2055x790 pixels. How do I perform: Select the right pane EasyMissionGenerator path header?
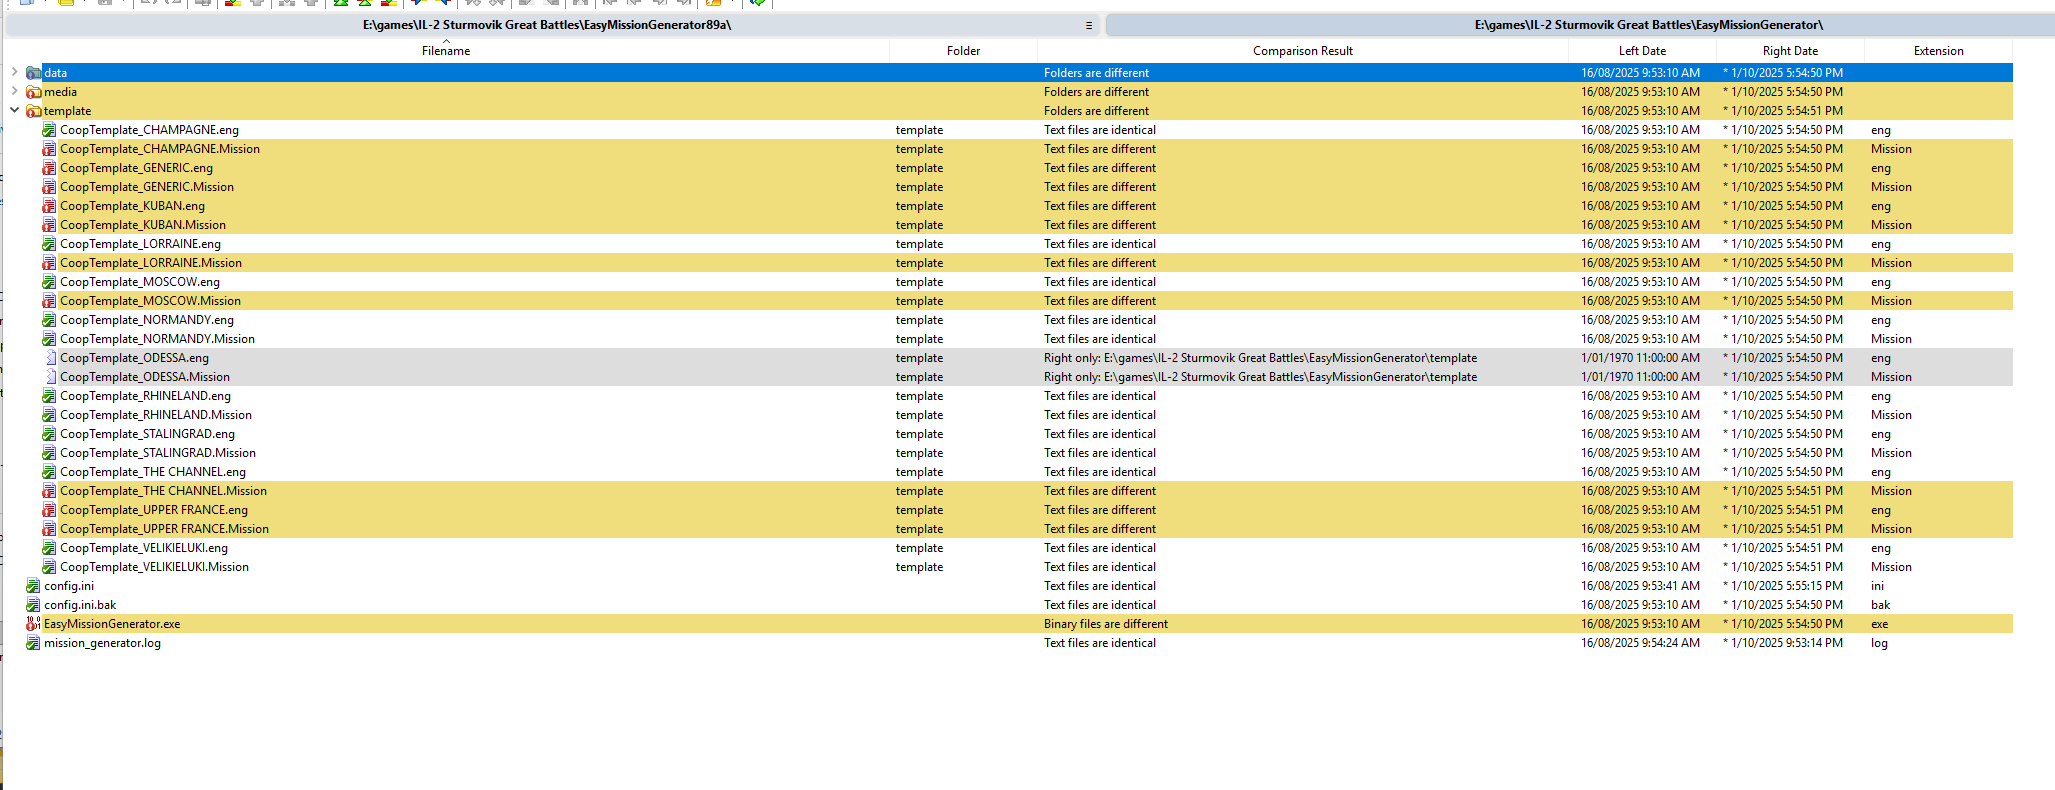click(x=1648, y=25)
